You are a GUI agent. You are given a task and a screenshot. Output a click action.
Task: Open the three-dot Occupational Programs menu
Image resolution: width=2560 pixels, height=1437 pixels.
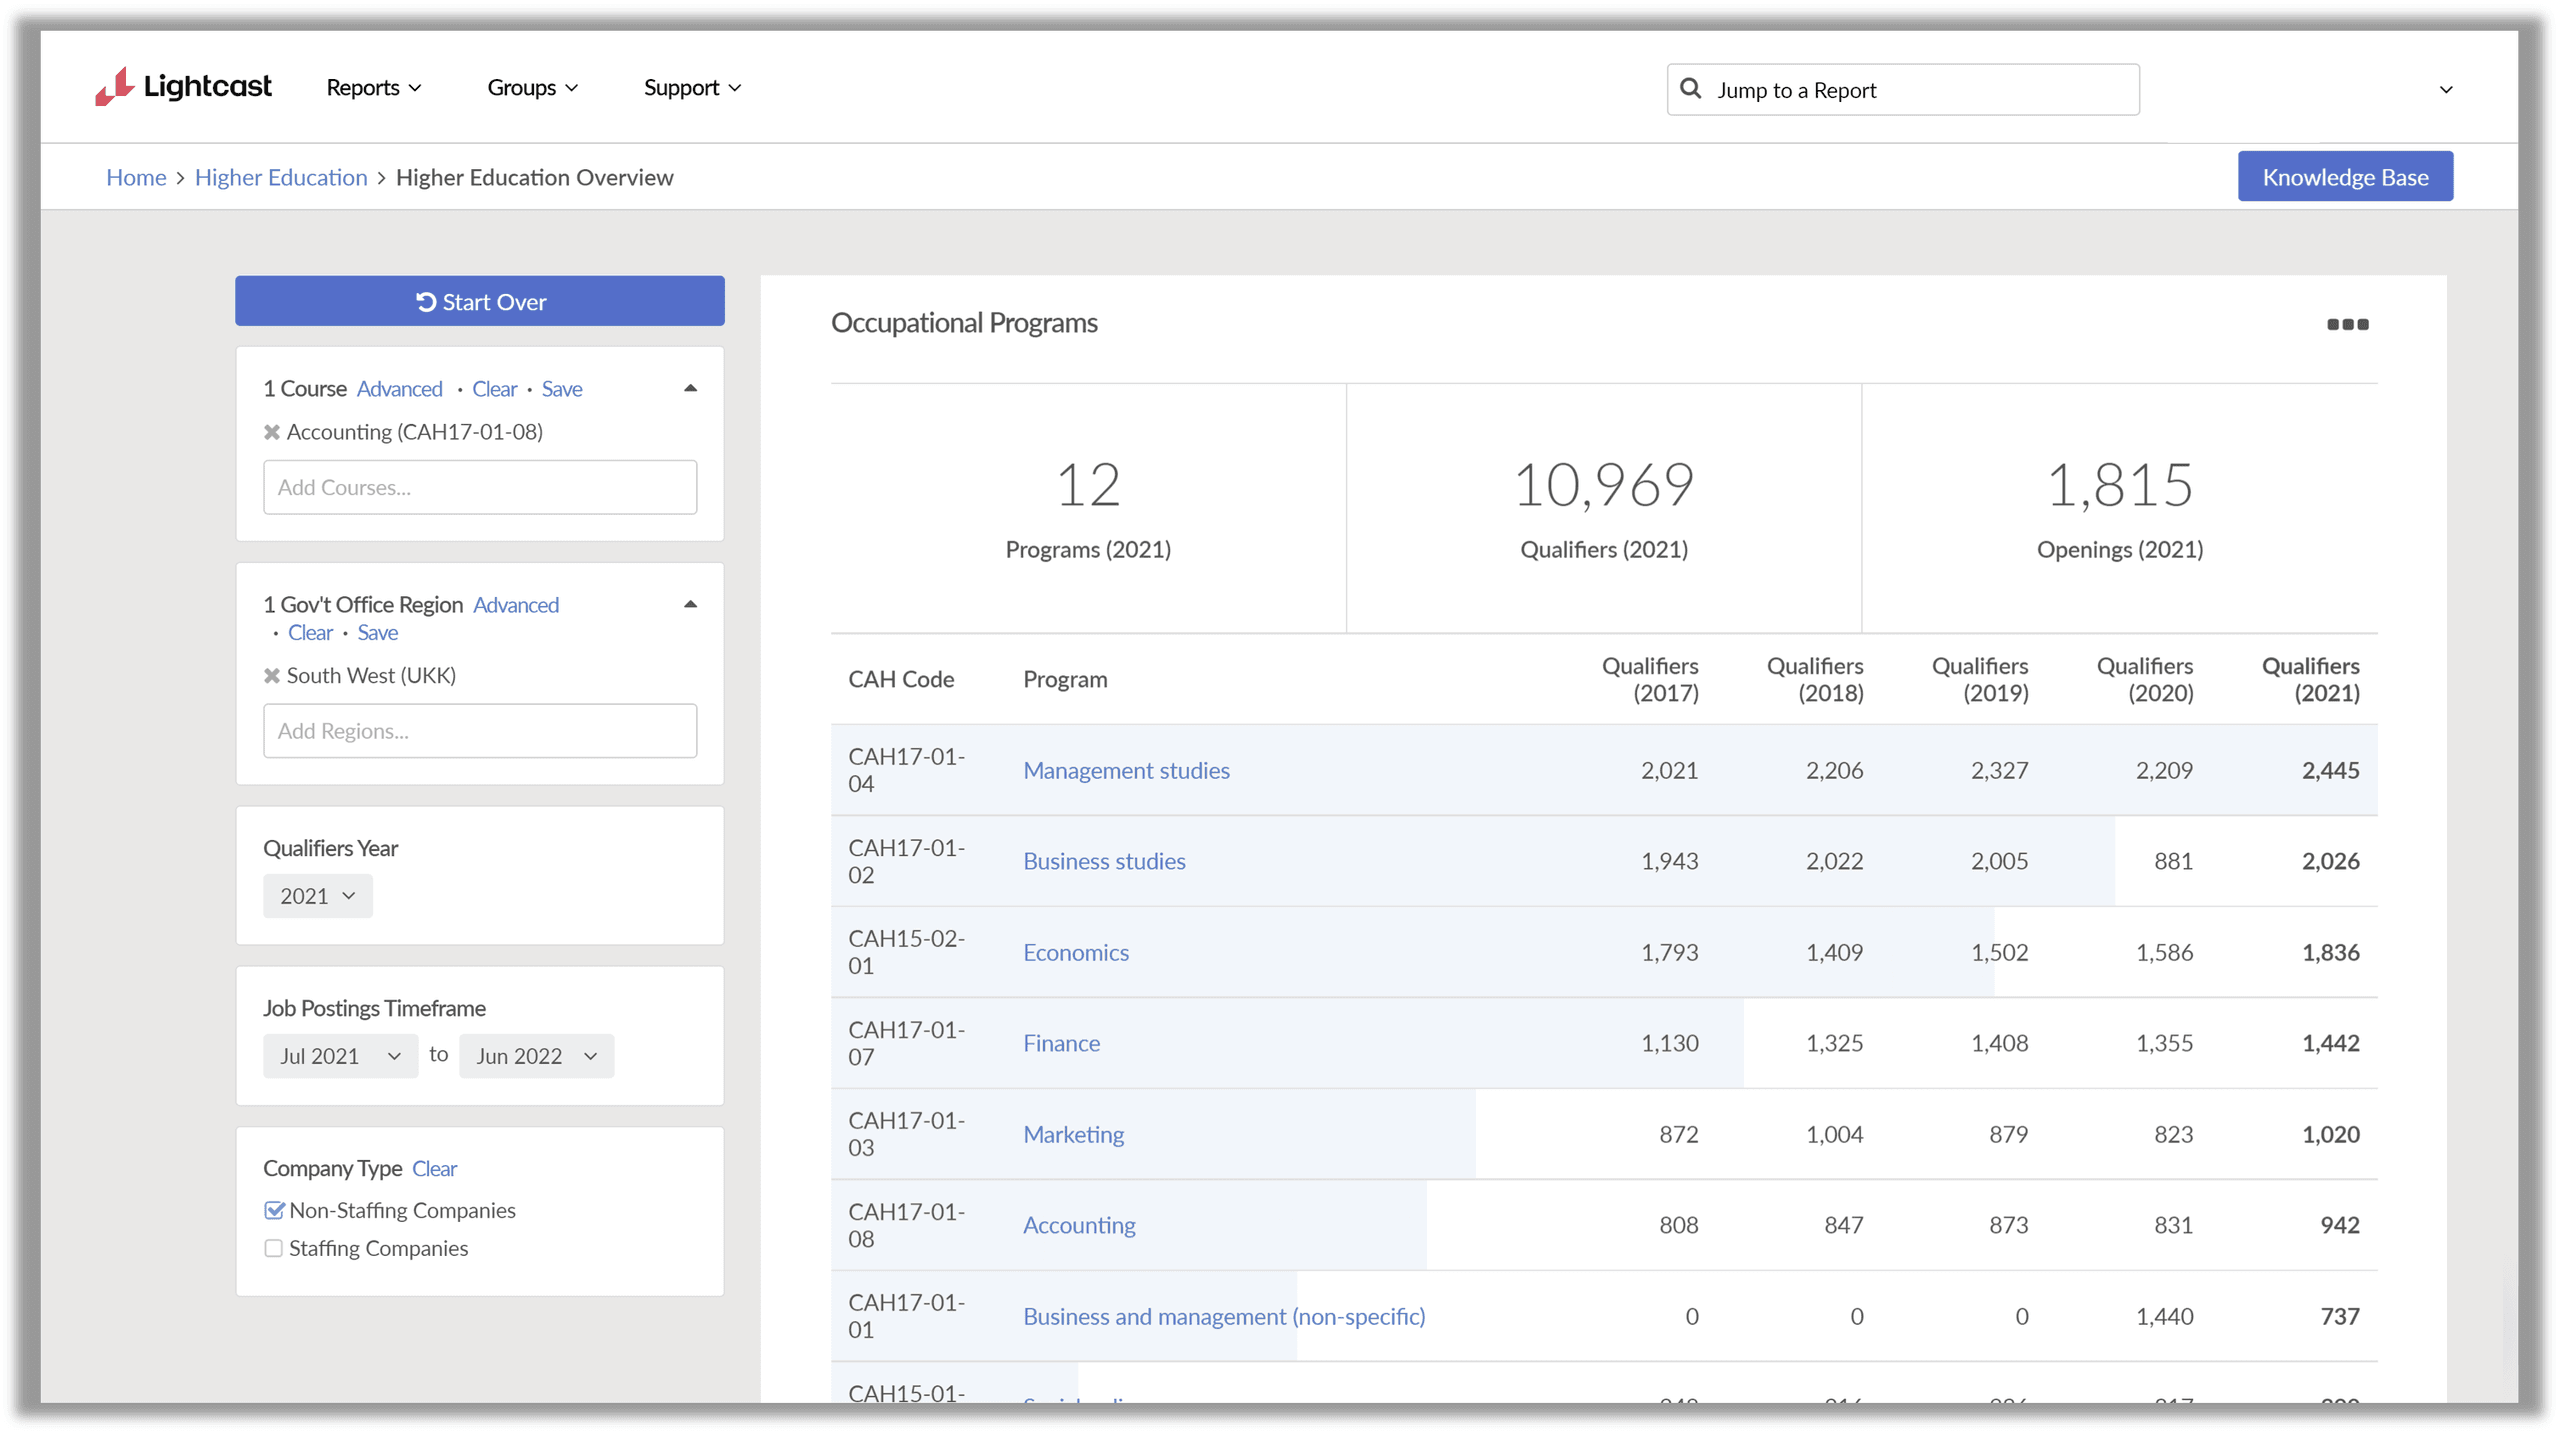[x=2346, y=324]
